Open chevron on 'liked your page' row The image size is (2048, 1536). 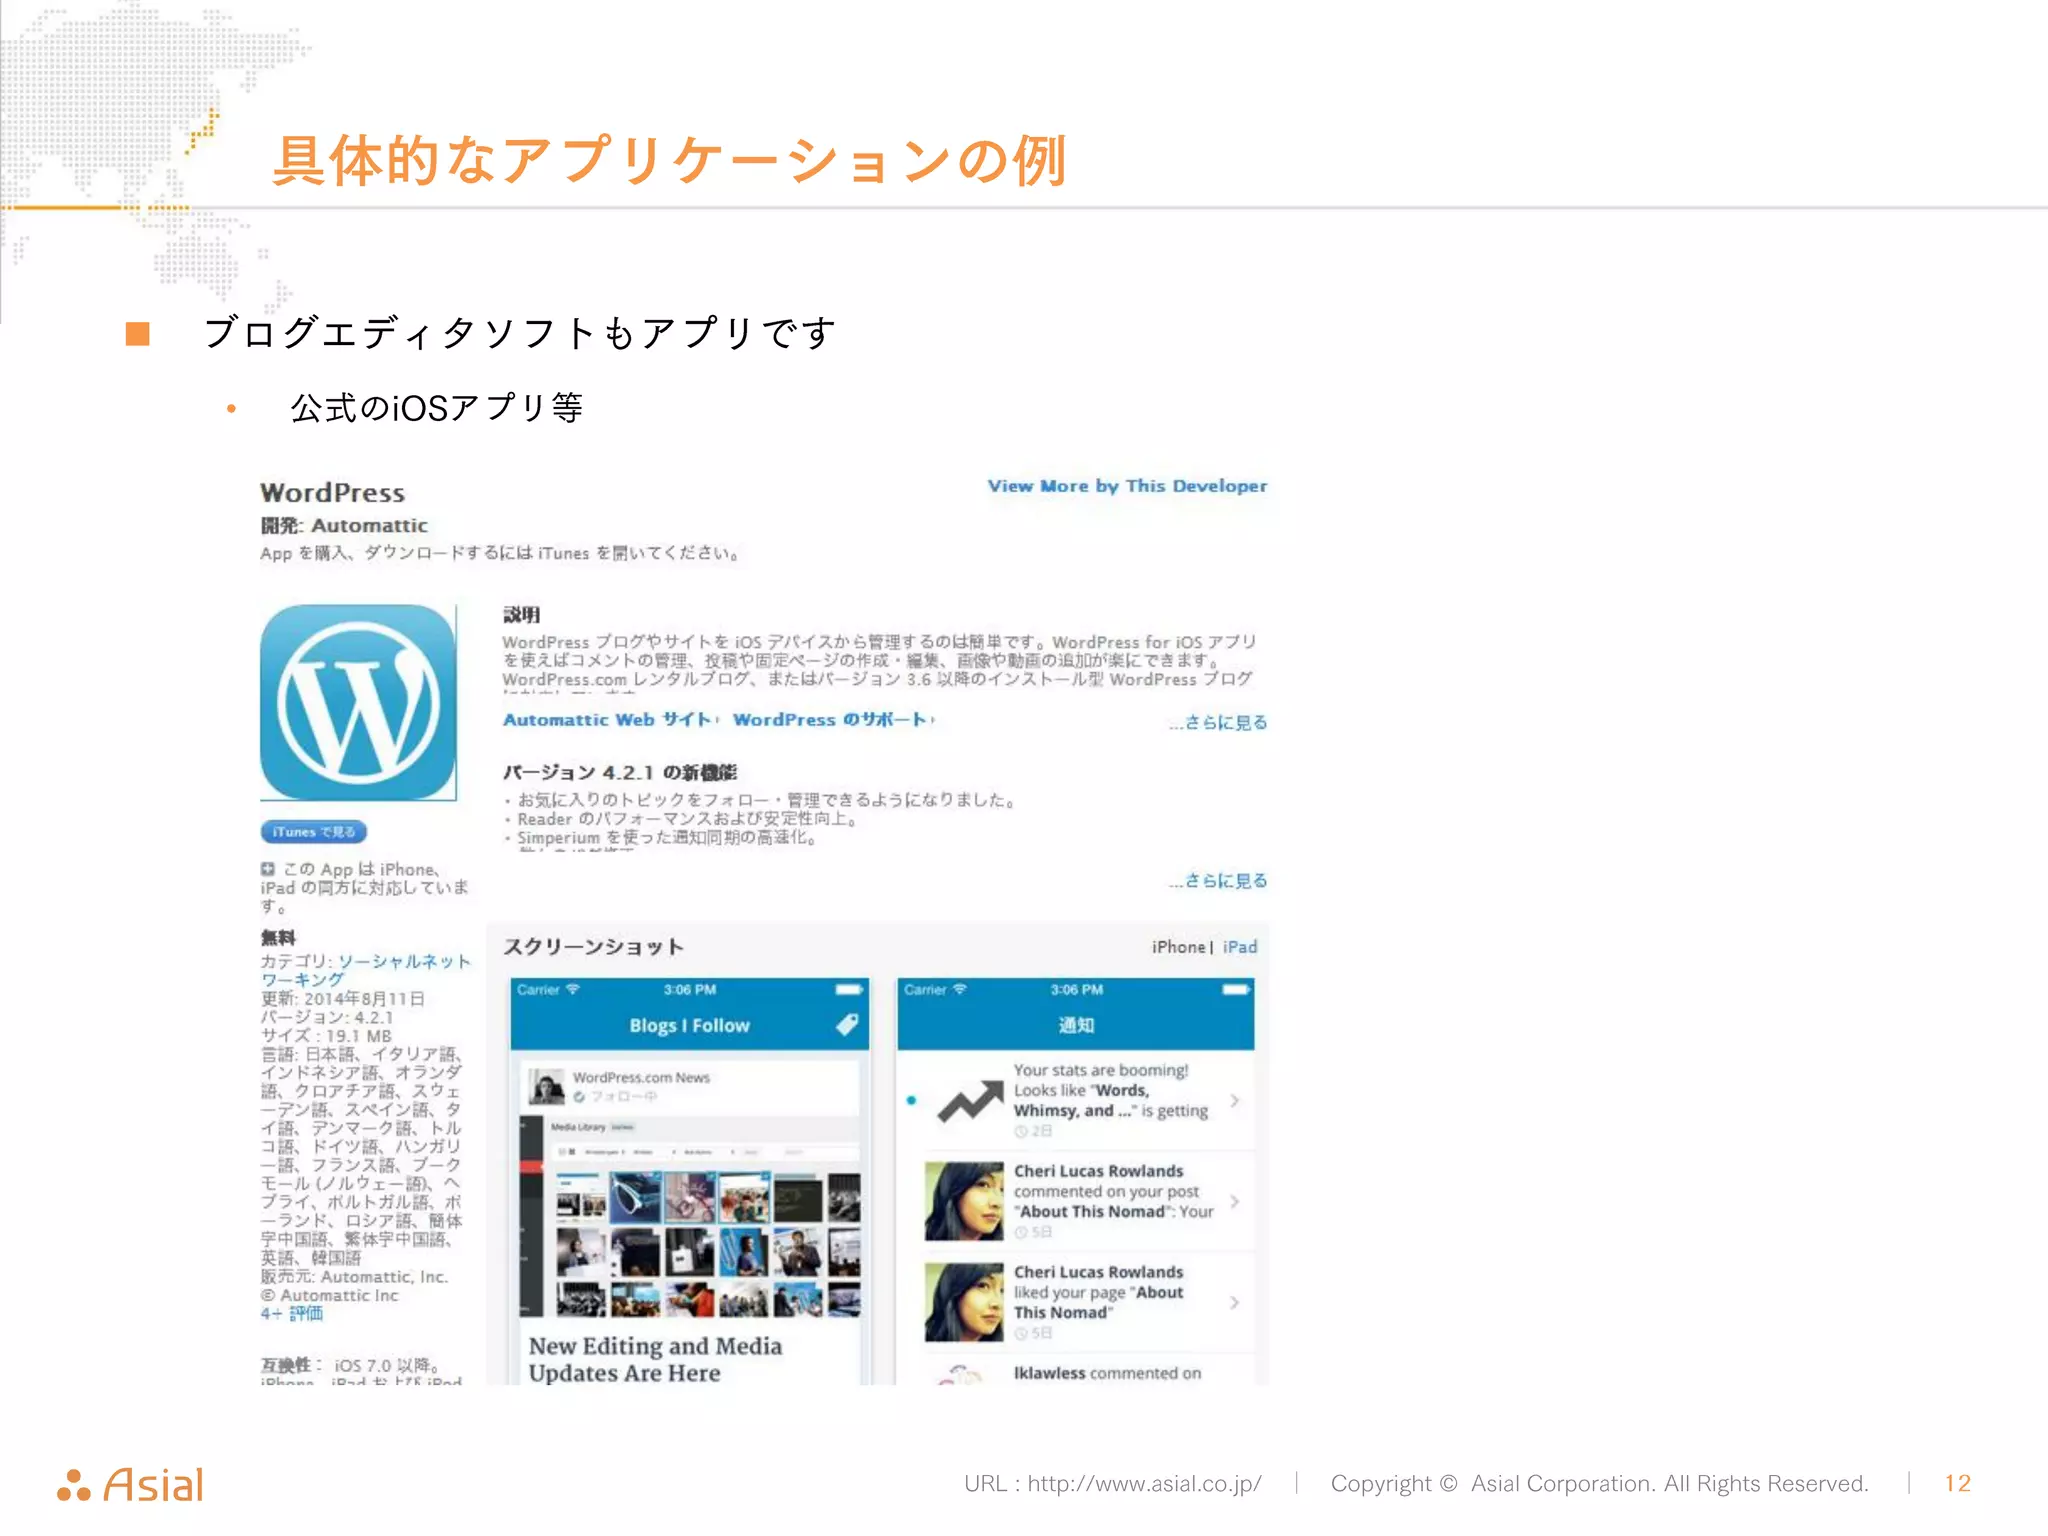point(1235,1303)
